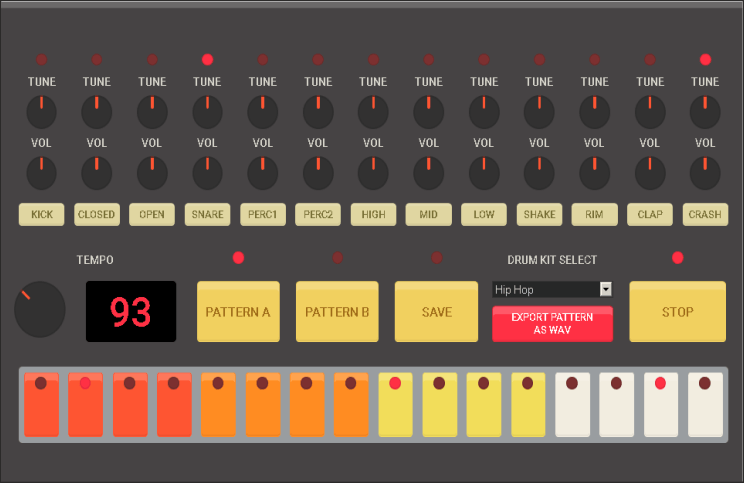The image size is (744, 483).
Task: Click Export Pattern as WAV
Action: pos(552,324)
